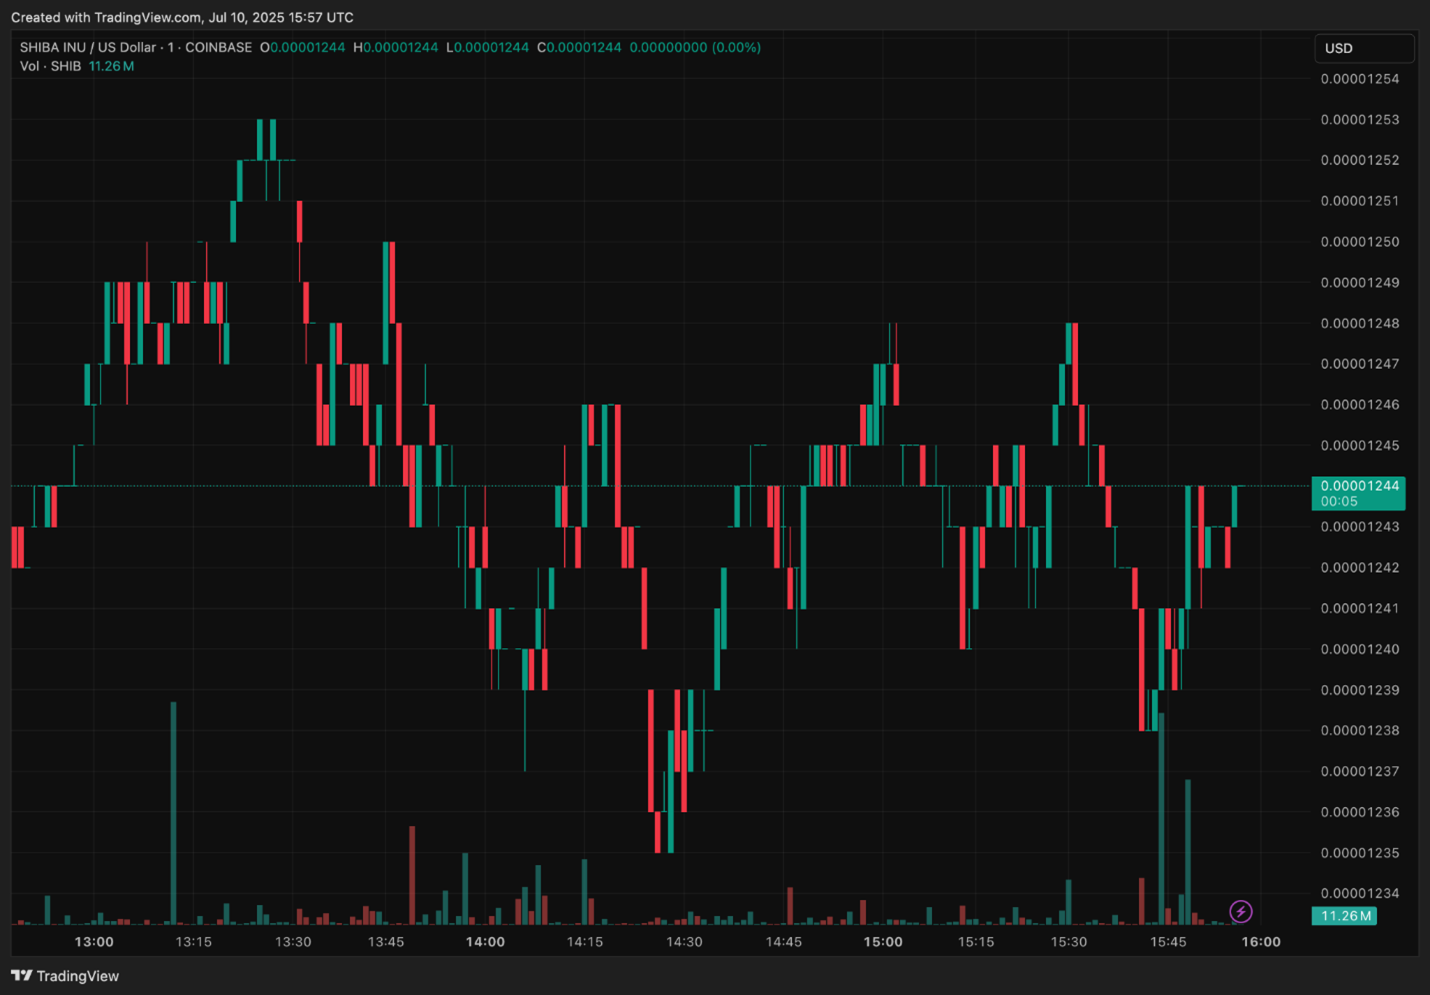Click the purple lightning bolt icon
1430x995 pixels.
pyautogui.click(x=1240, y=911)
